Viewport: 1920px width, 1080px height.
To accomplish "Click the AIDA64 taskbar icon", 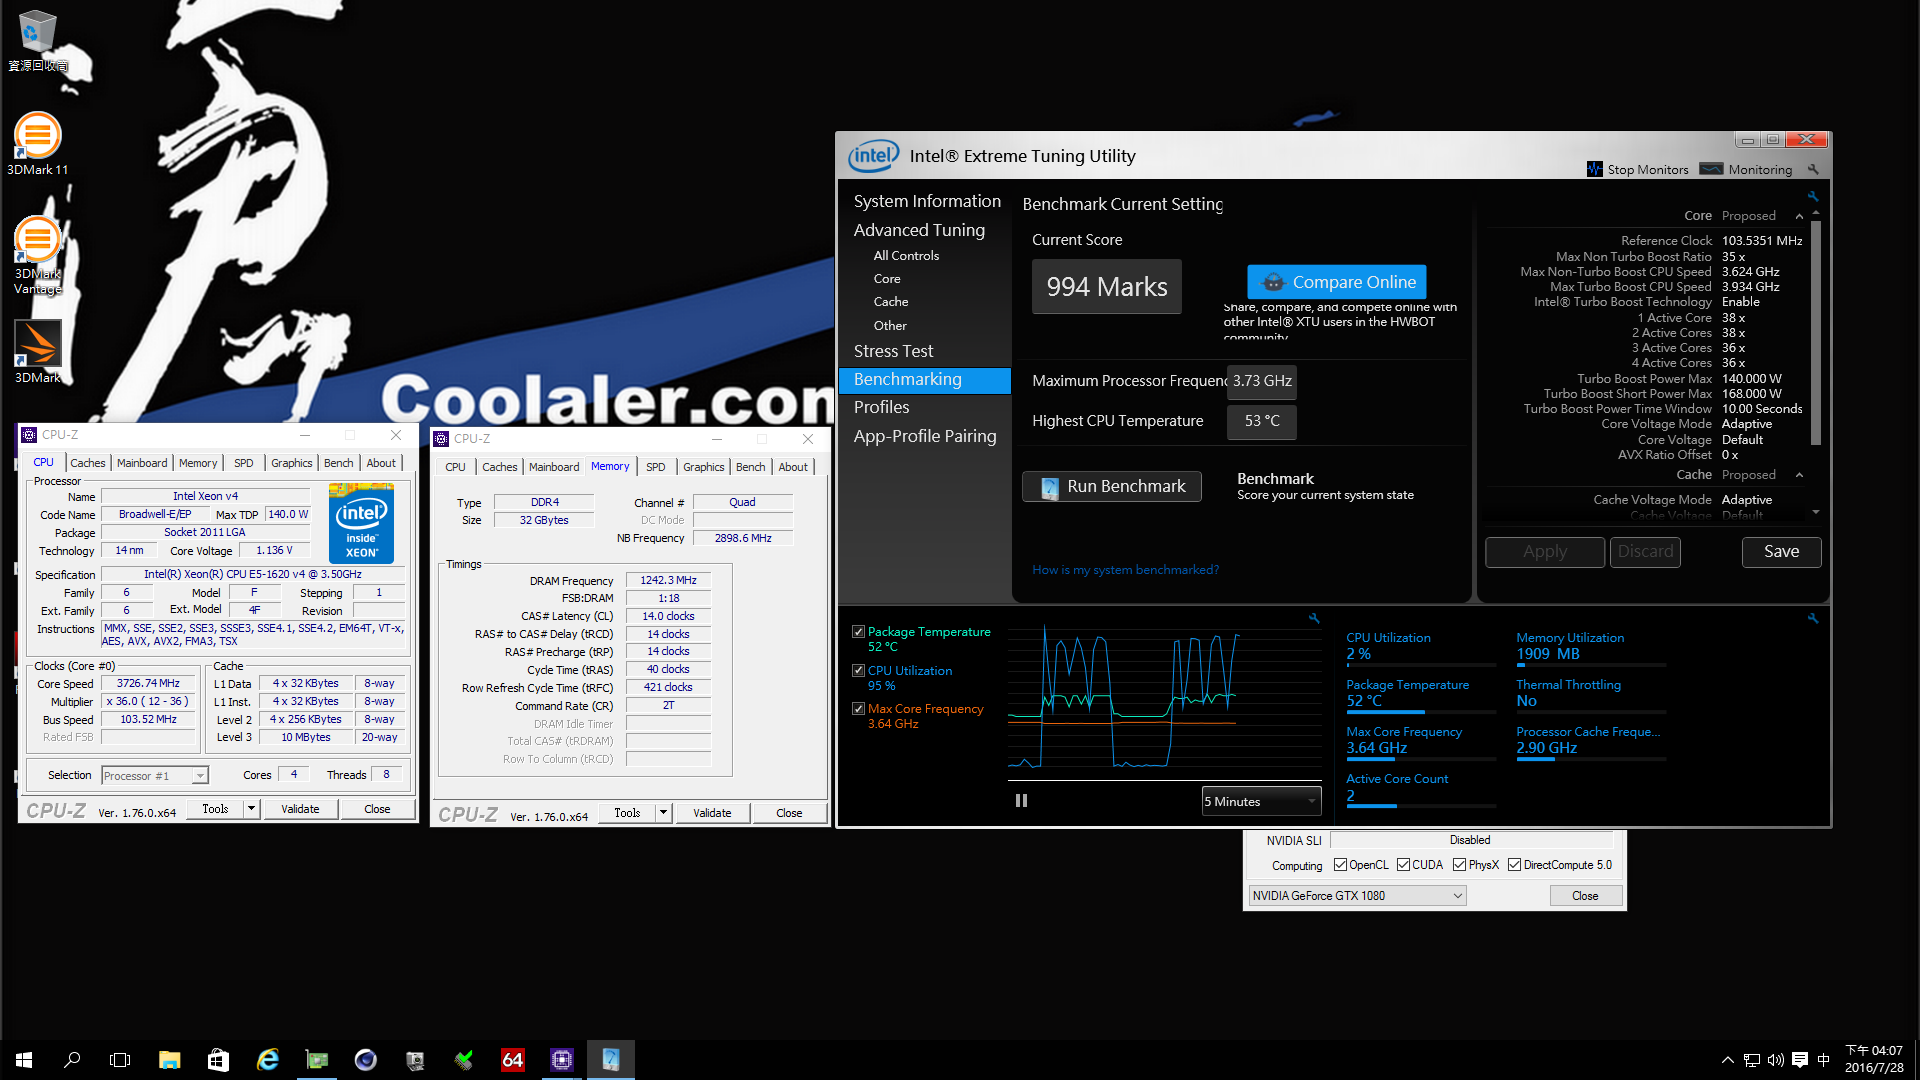I will click(x=513, y=1060).
